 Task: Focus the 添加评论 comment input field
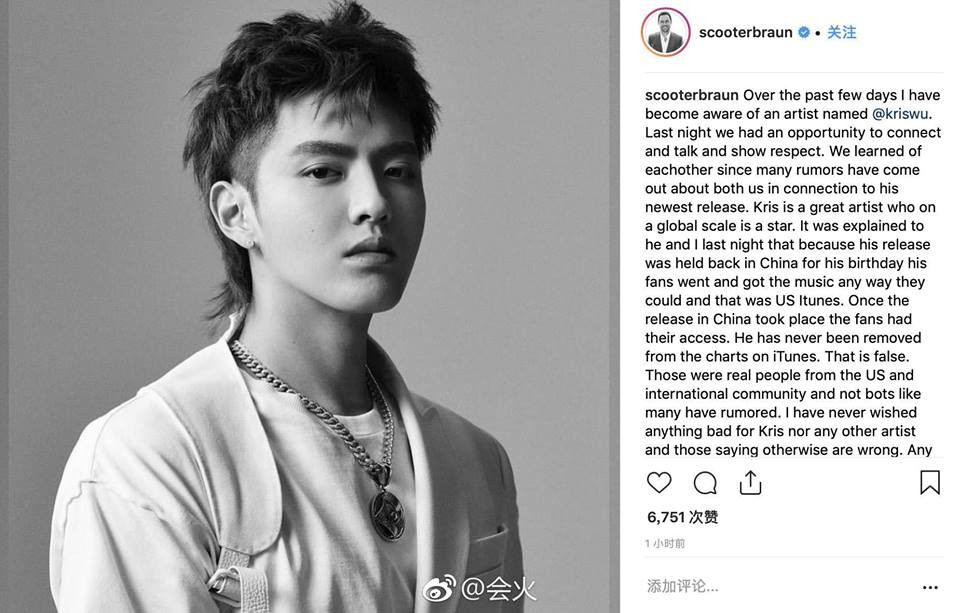[778, 587]
